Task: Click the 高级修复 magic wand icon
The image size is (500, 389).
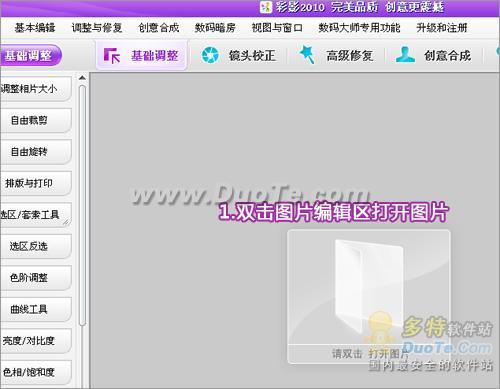Action: tap(307, 54)
